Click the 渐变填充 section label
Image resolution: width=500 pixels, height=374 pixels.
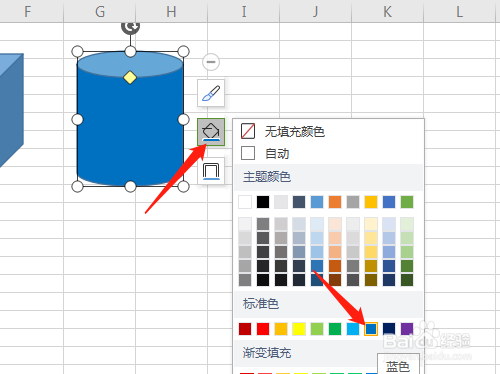[267, 352]
